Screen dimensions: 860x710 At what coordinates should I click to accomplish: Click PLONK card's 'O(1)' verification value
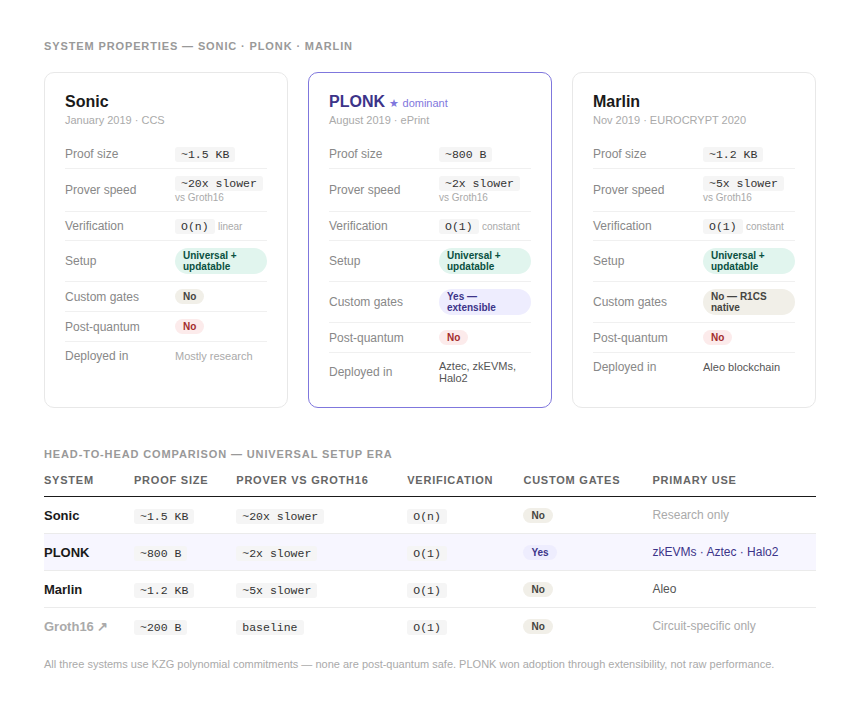point(458,226)
